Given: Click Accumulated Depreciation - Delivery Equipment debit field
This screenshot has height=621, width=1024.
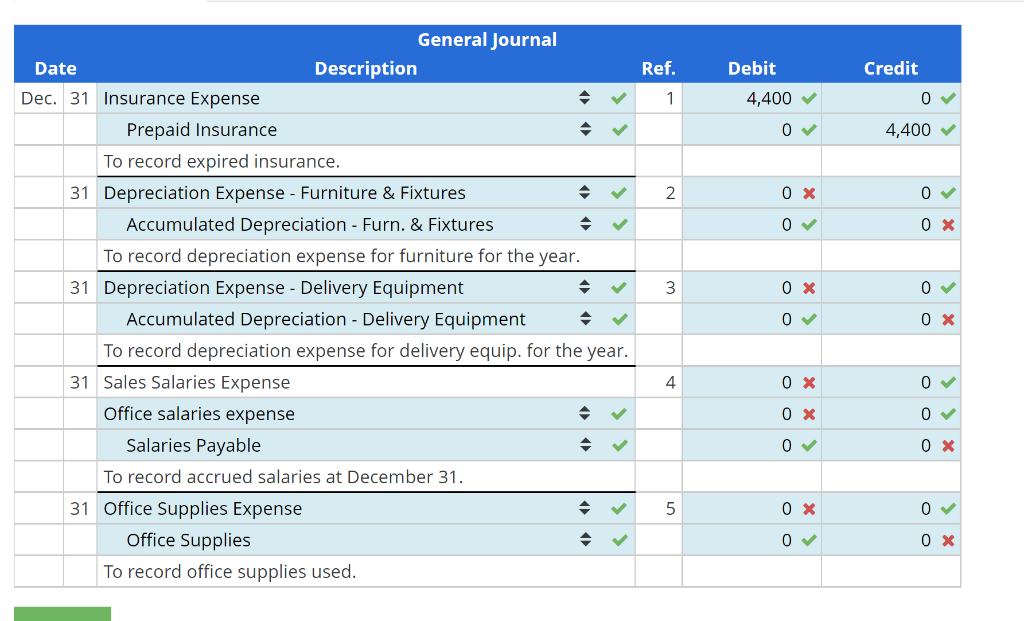Looking at the screenshot, I should [x=752, y=319].
